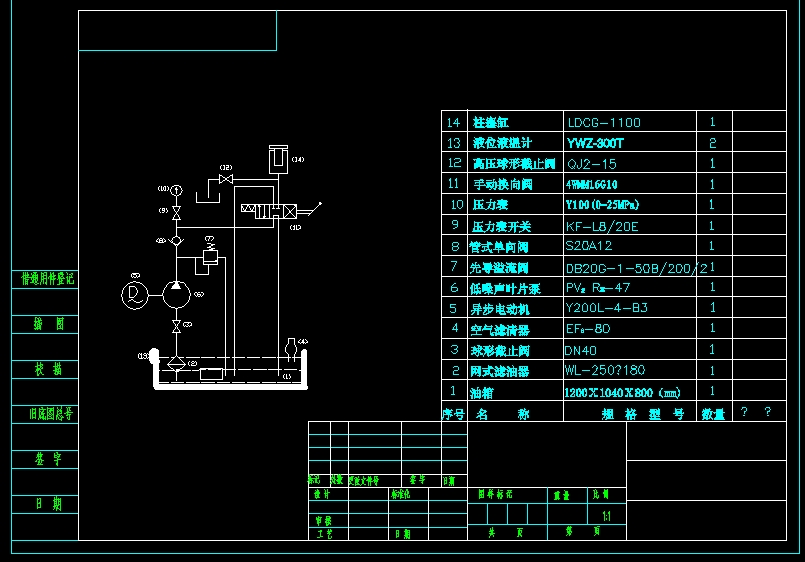805x562 pixels.
Task: Select the electric motor symbol beside the pump
Action: [134, 294]
